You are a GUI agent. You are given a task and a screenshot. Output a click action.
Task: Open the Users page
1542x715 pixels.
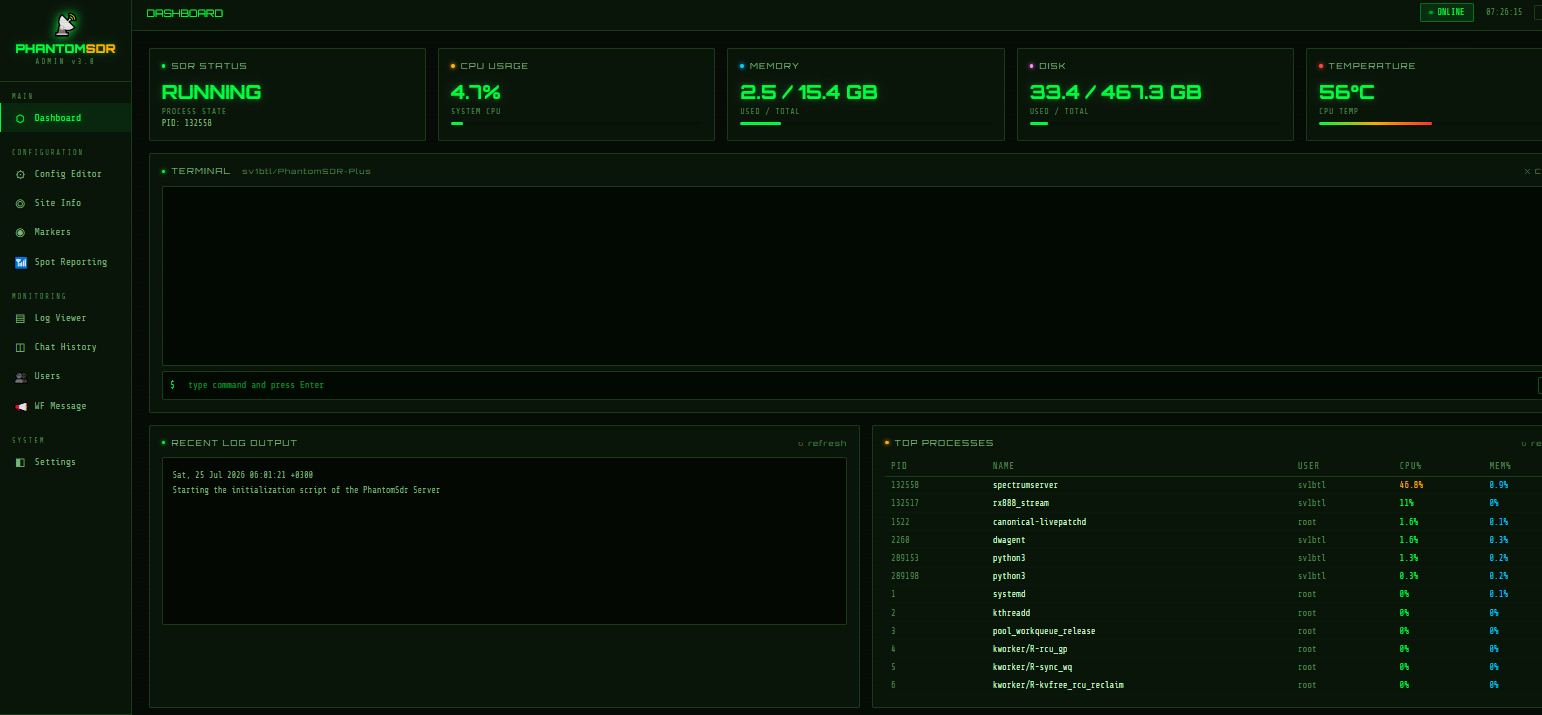click(65, 376)
